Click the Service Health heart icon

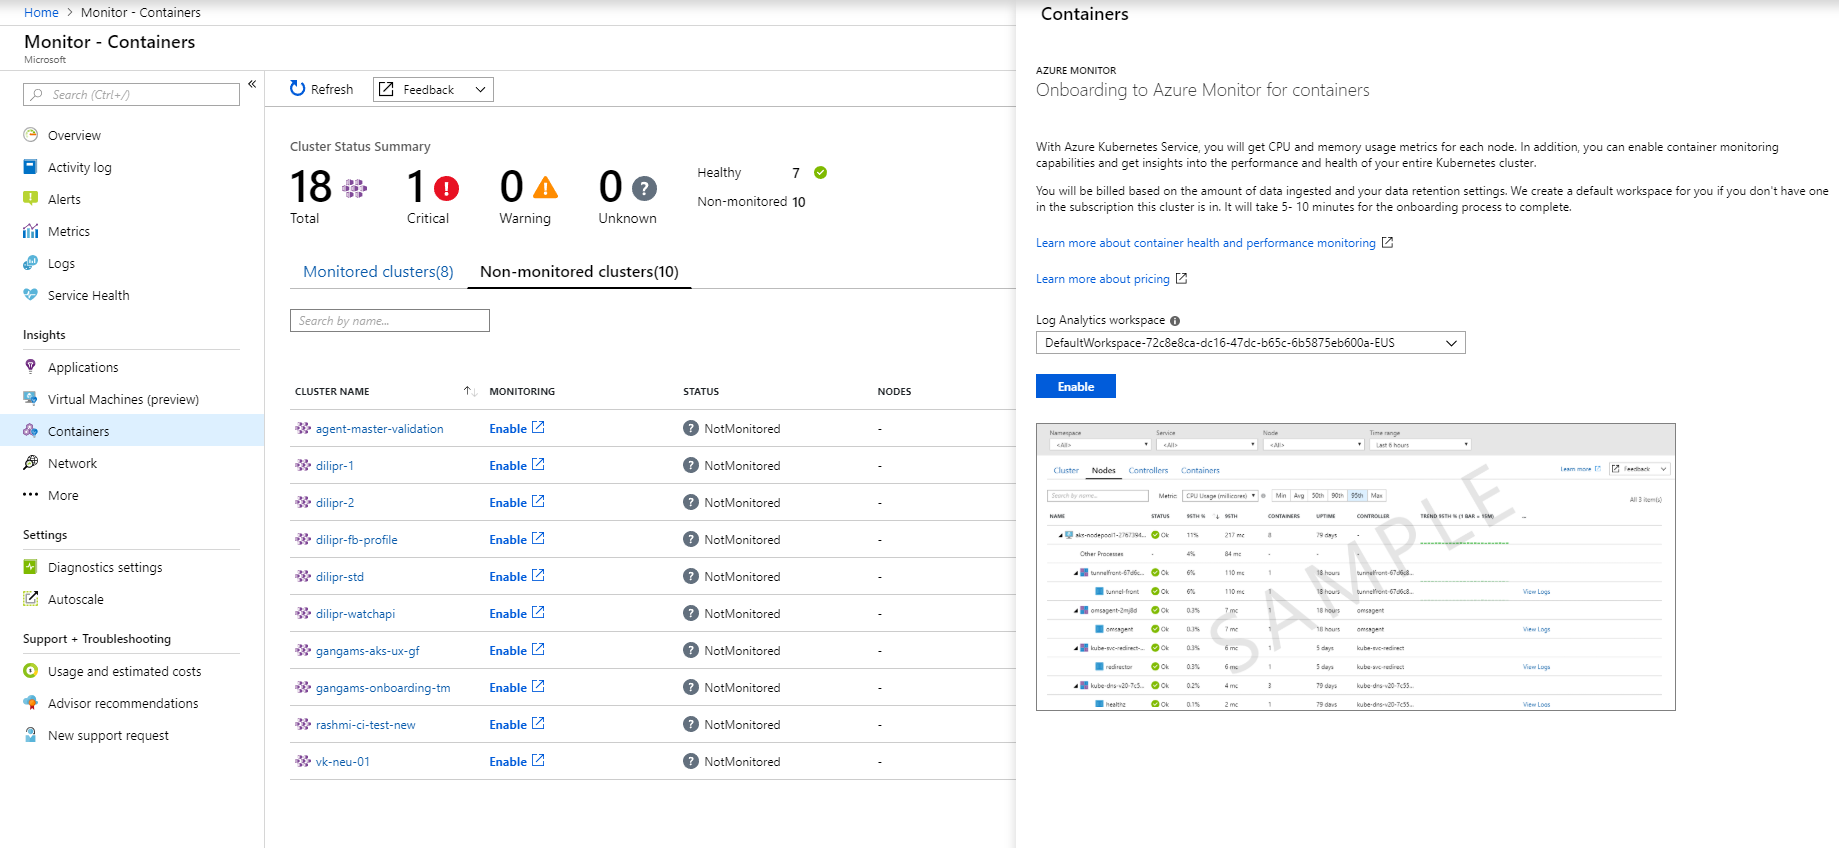[x=30, y=295]
